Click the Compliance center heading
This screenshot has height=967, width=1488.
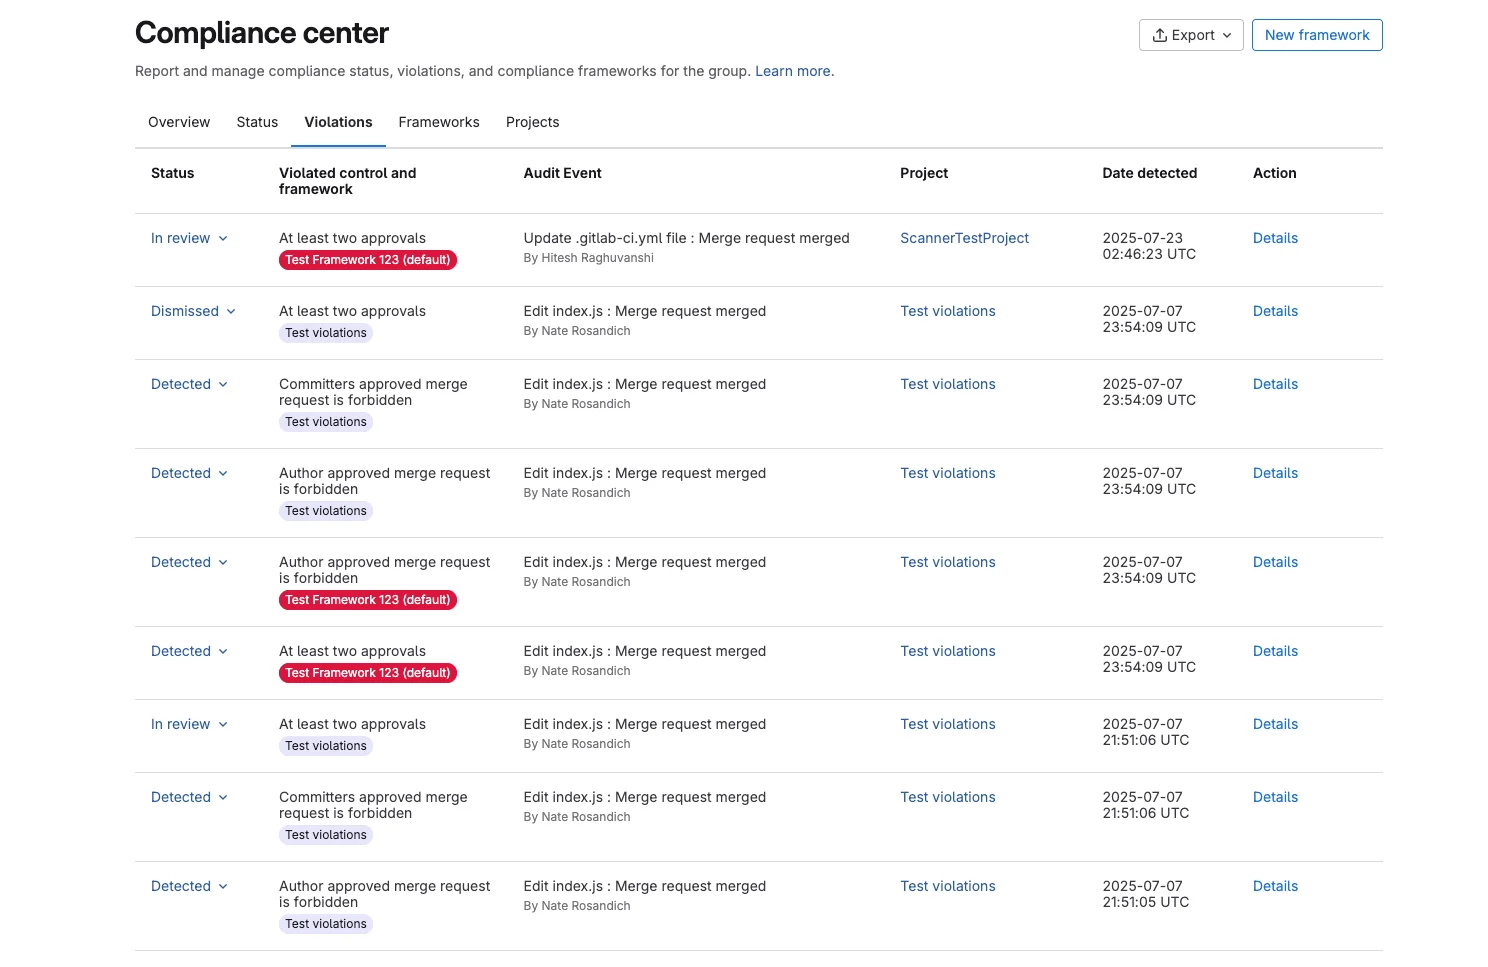click(262, 32)
